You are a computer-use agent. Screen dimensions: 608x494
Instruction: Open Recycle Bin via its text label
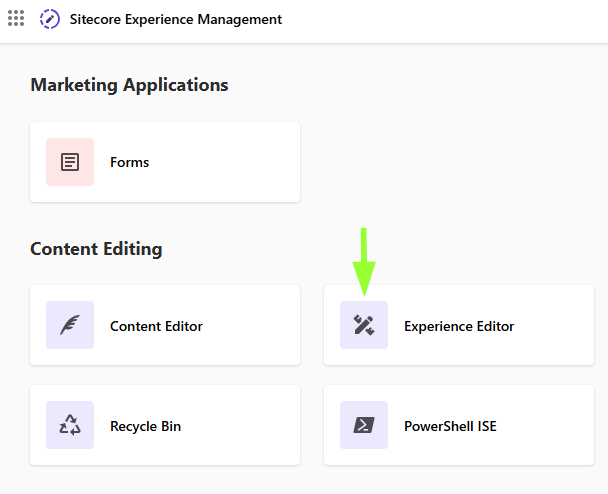coord(145,426)
